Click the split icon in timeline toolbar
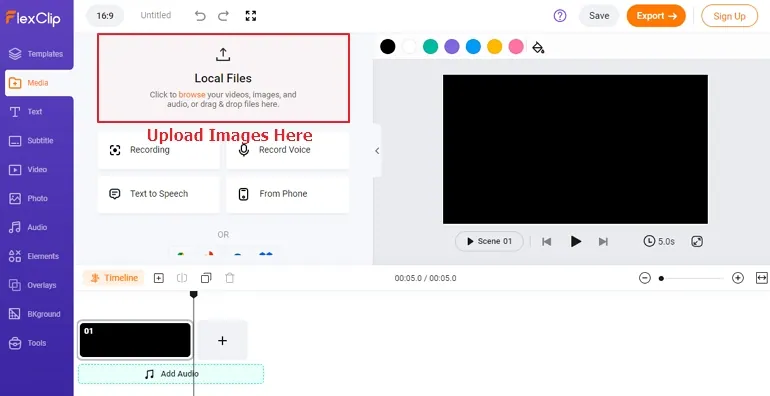The width and height of the screenshot is (770, 396). (x=182, y=278)
